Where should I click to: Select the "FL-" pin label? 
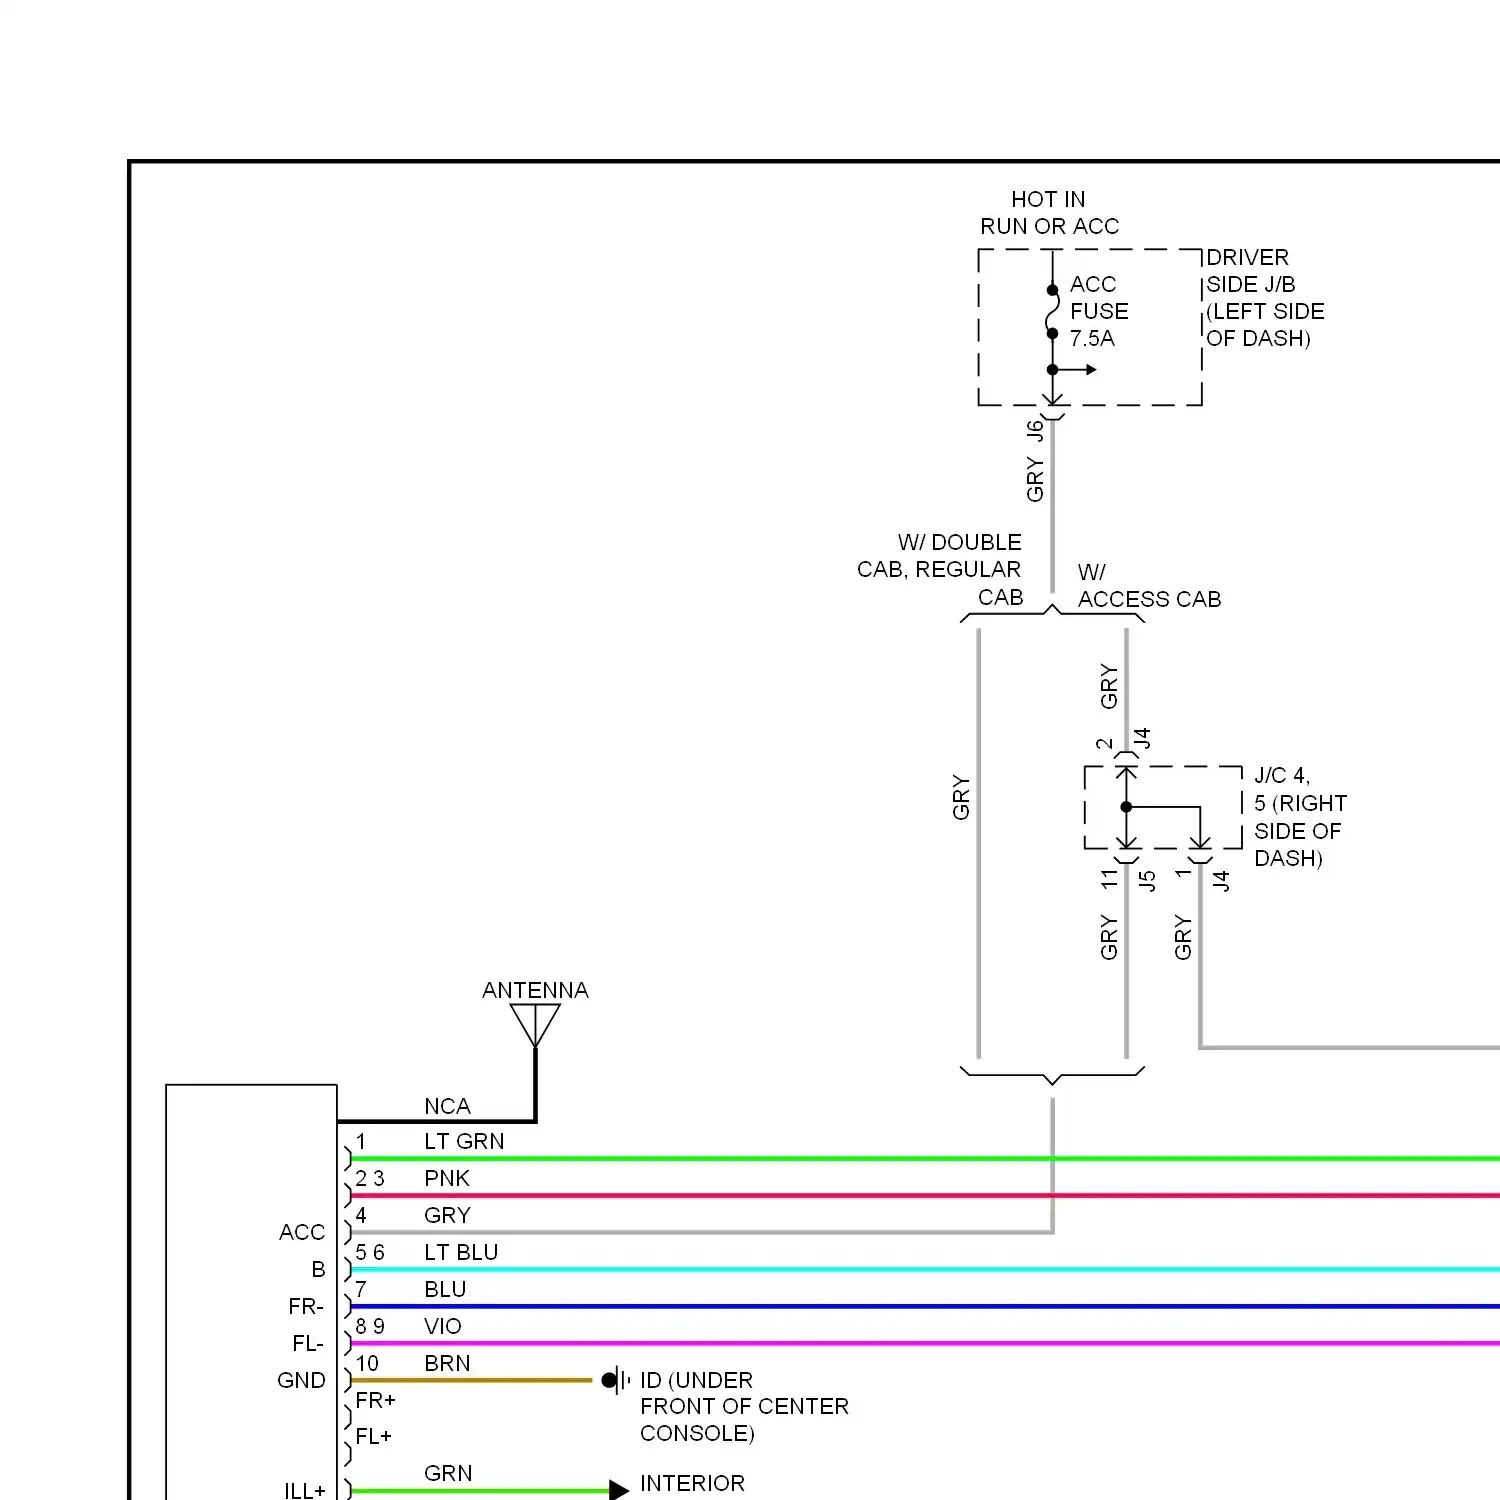click(x=308, y=1344)
